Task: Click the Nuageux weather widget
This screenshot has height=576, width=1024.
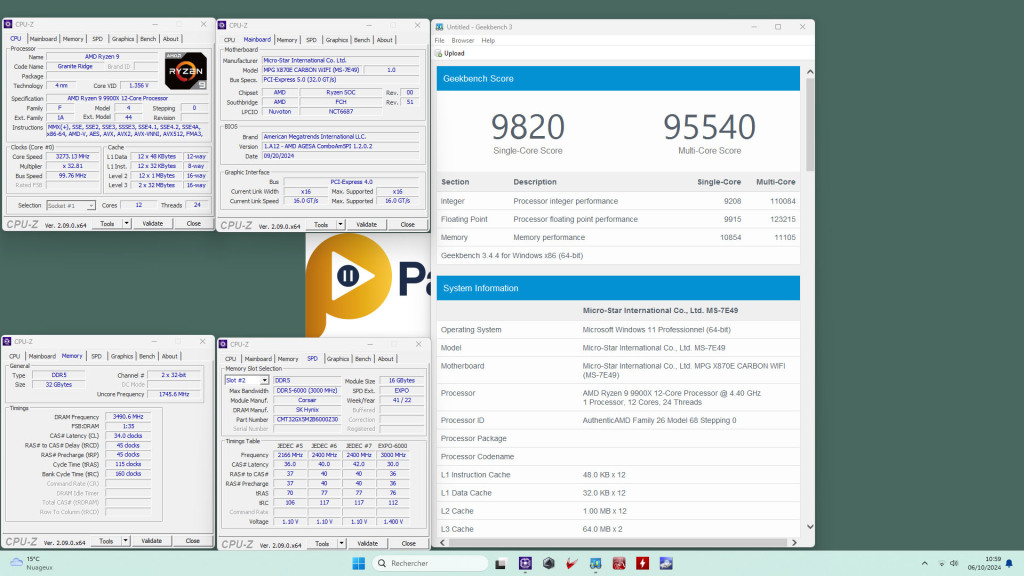Action: coord(25,563)
